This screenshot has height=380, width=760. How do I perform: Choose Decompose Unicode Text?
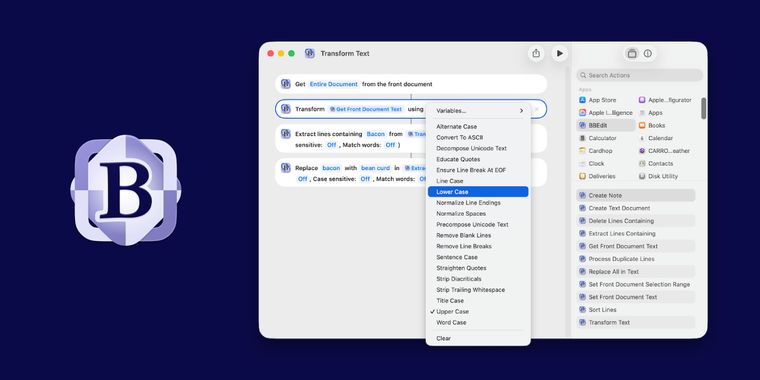point(478,148)
